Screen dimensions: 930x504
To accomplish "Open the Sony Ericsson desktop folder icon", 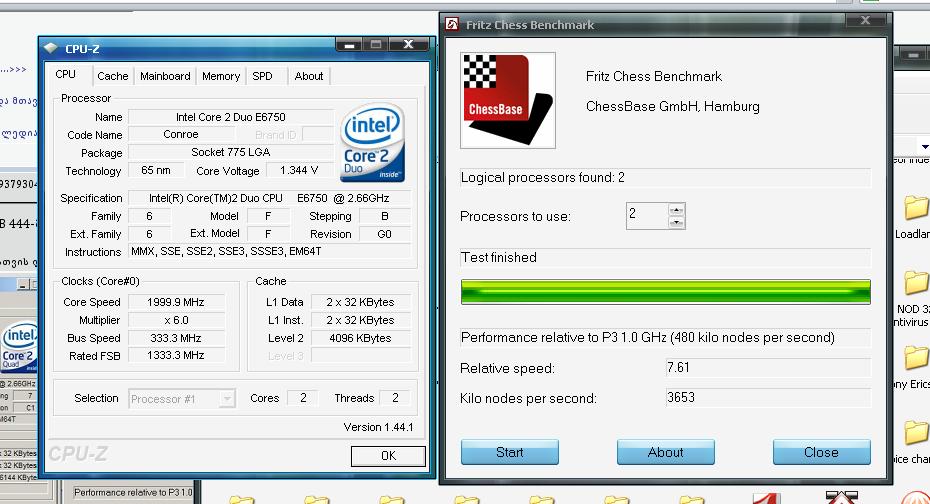I will tap(916, 358).
